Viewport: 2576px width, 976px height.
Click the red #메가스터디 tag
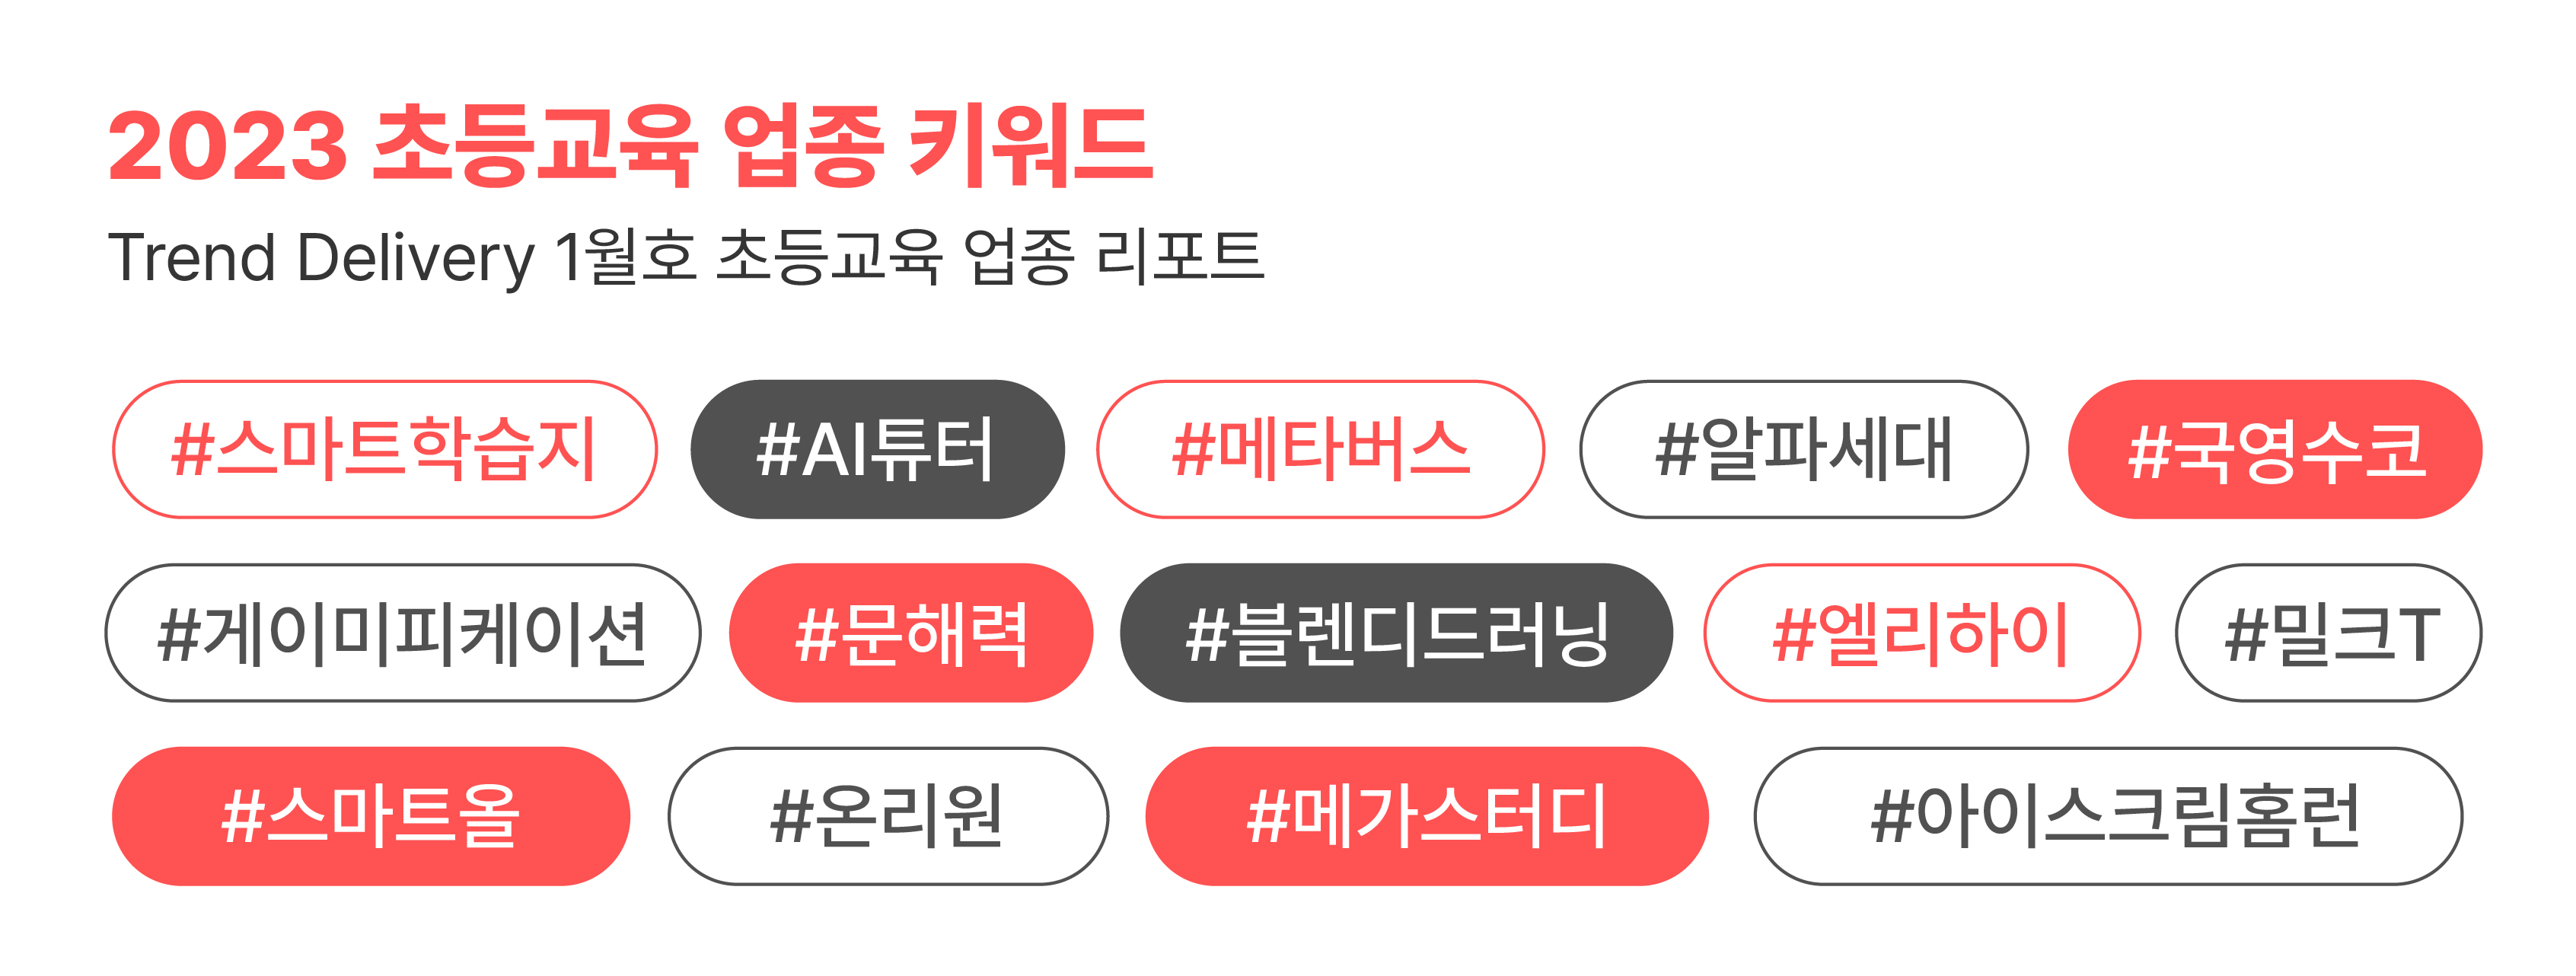pos(1427,816)
